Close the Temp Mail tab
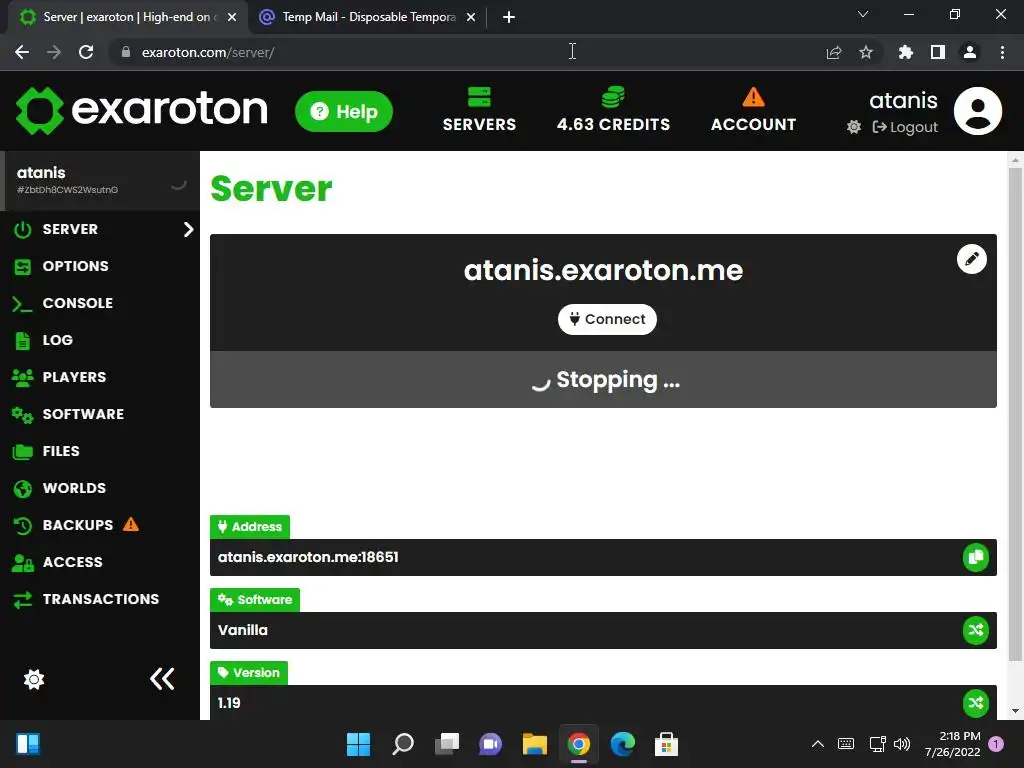 point(471,18)
